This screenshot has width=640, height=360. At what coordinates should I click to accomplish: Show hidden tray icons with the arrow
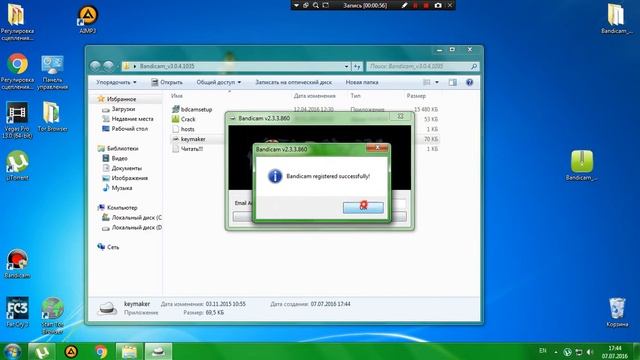[556, 352]
